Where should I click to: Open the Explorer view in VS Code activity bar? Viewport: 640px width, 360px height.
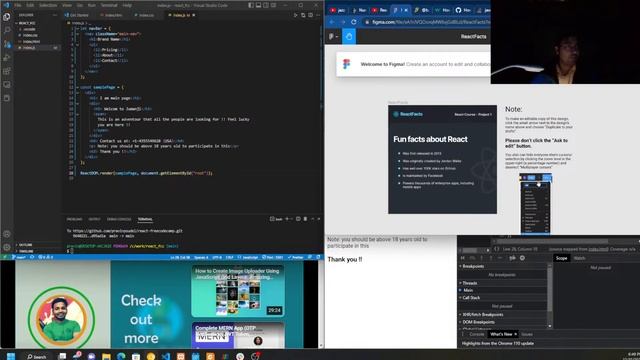[7, 17]
